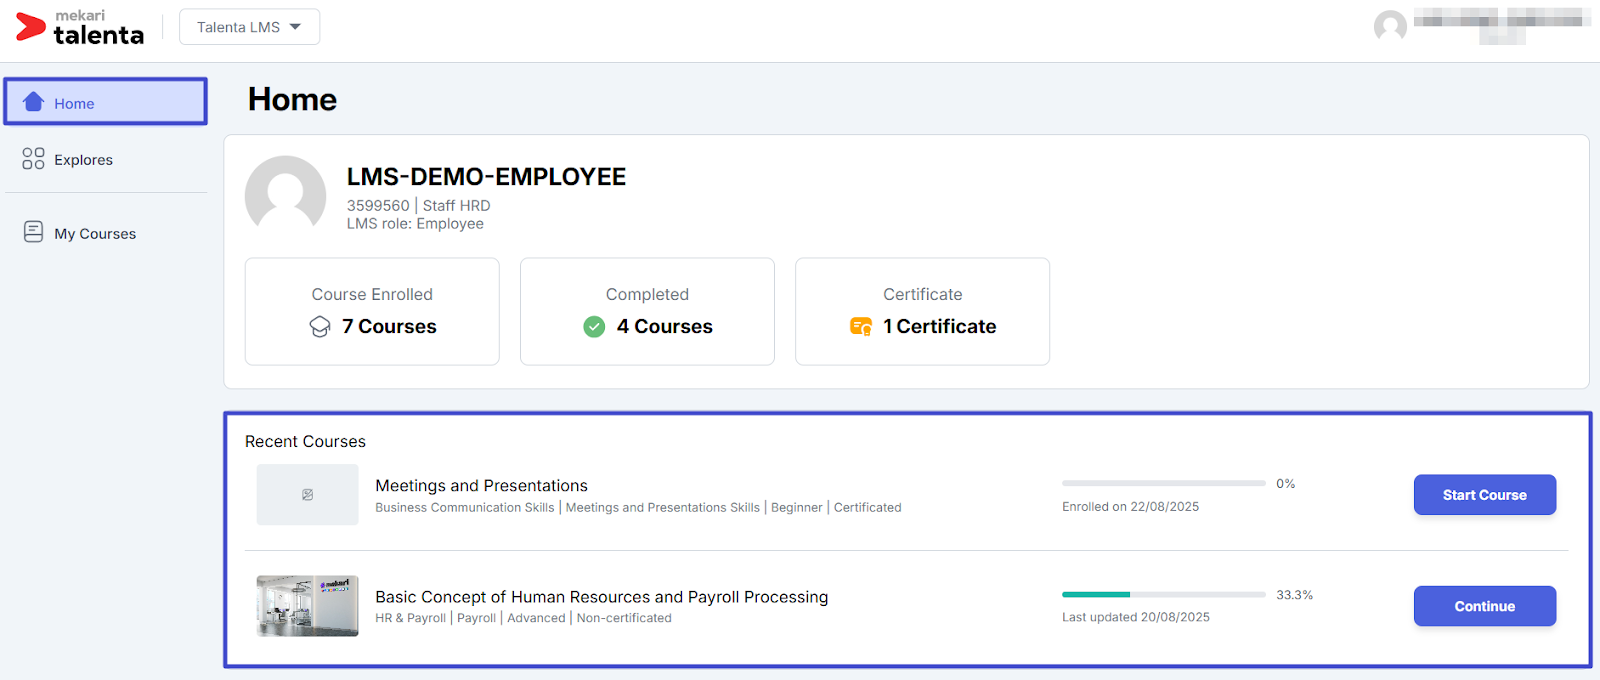Click the graduation cap icon under Course Enrolled
Viewport: 1600px width, 680px height.
320,327
